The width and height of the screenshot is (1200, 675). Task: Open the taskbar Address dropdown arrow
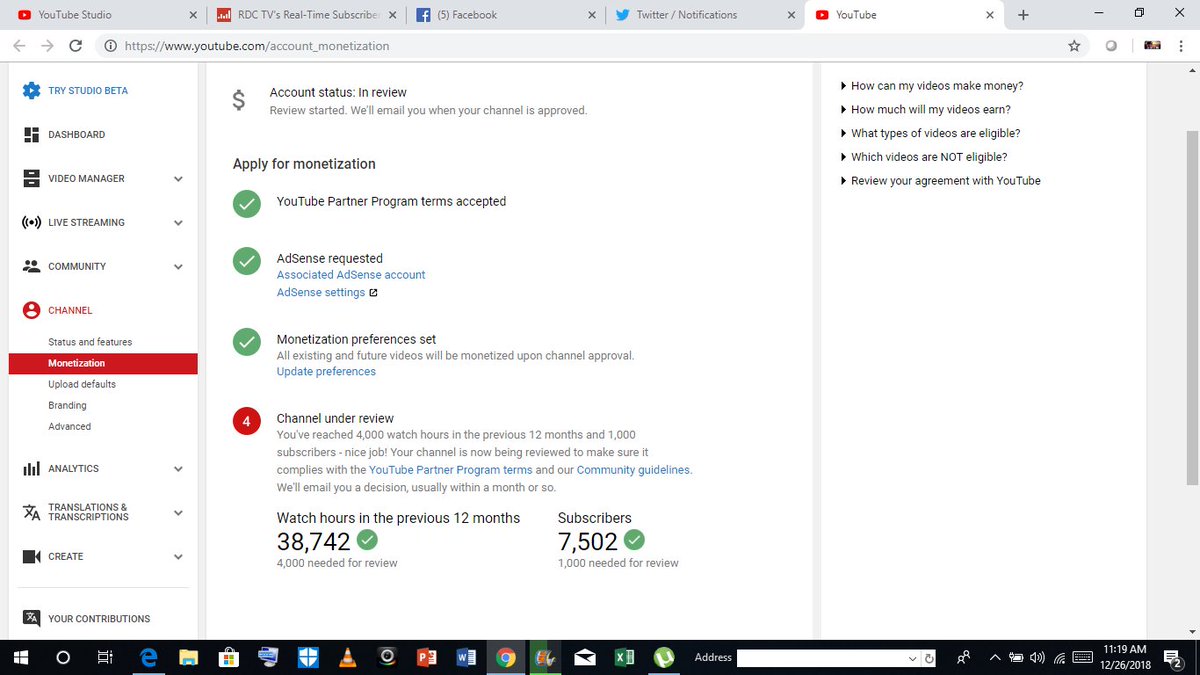[x=912, y=659]
